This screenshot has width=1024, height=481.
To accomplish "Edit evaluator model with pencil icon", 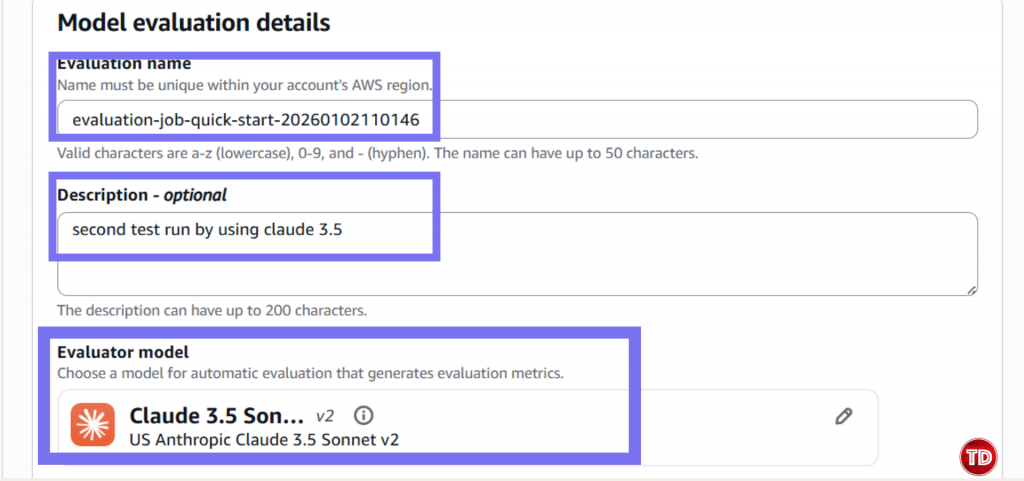I will (844, 416).
